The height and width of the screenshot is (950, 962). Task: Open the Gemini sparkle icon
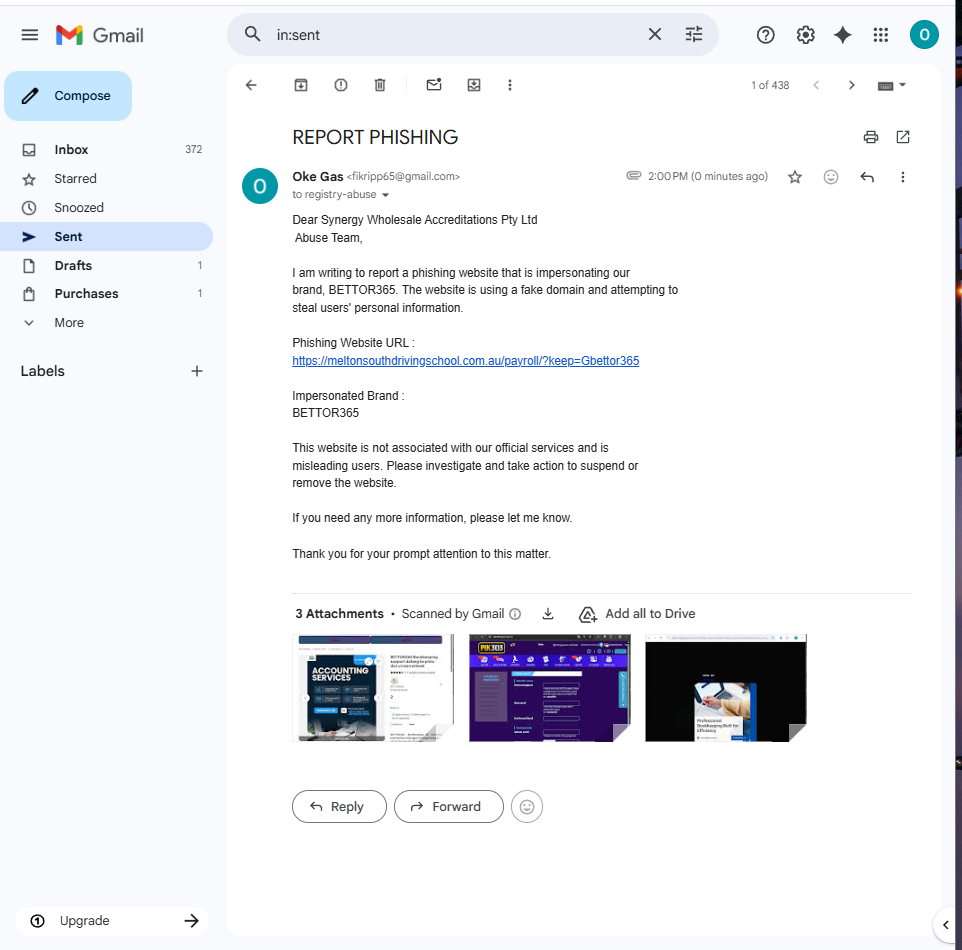tap(842, 35)
